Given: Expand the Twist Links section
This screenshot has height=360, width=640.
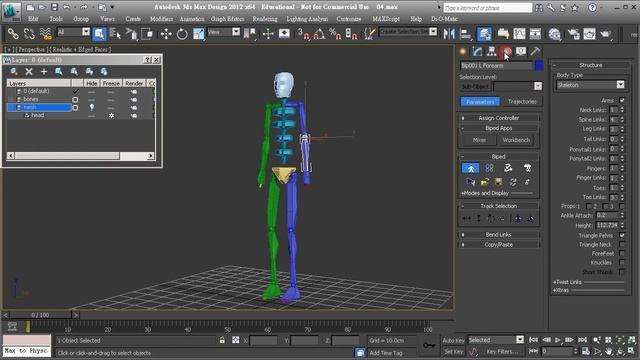Looking at the screenshot, I should (x=567, y=282).
